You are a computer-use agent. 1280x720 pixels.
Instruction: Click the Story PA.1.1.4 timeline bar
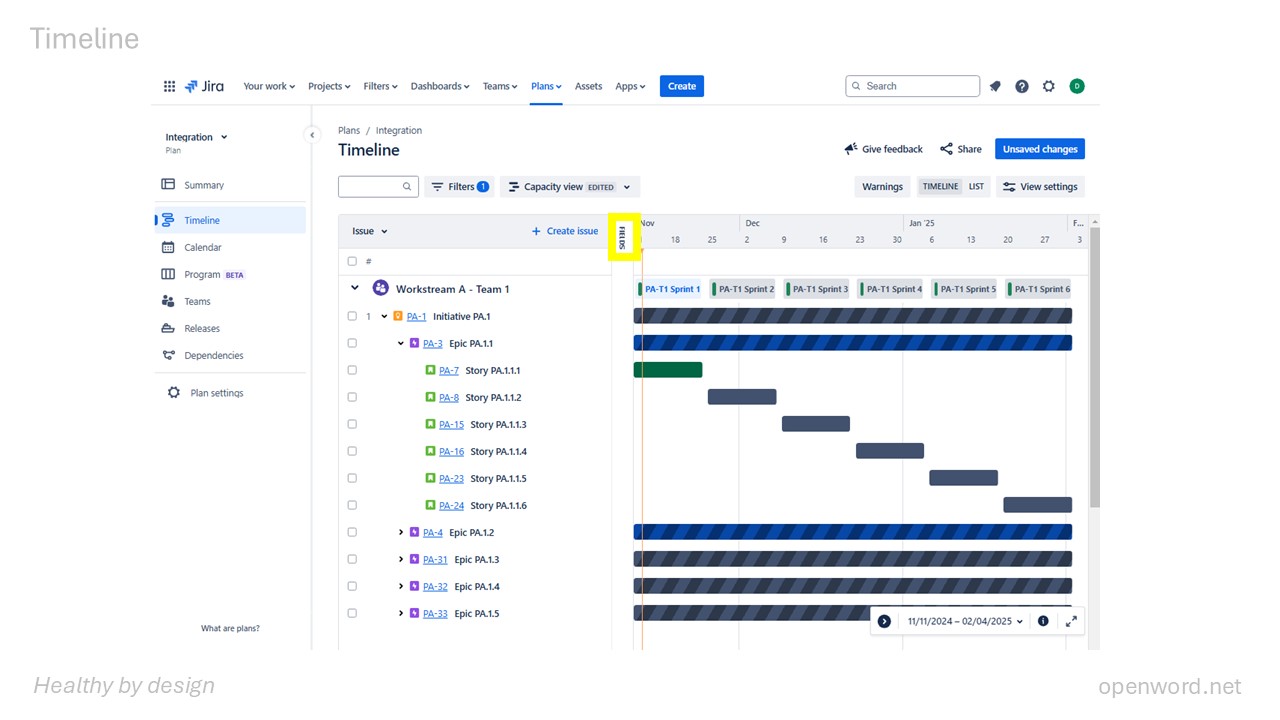[890, 451]
